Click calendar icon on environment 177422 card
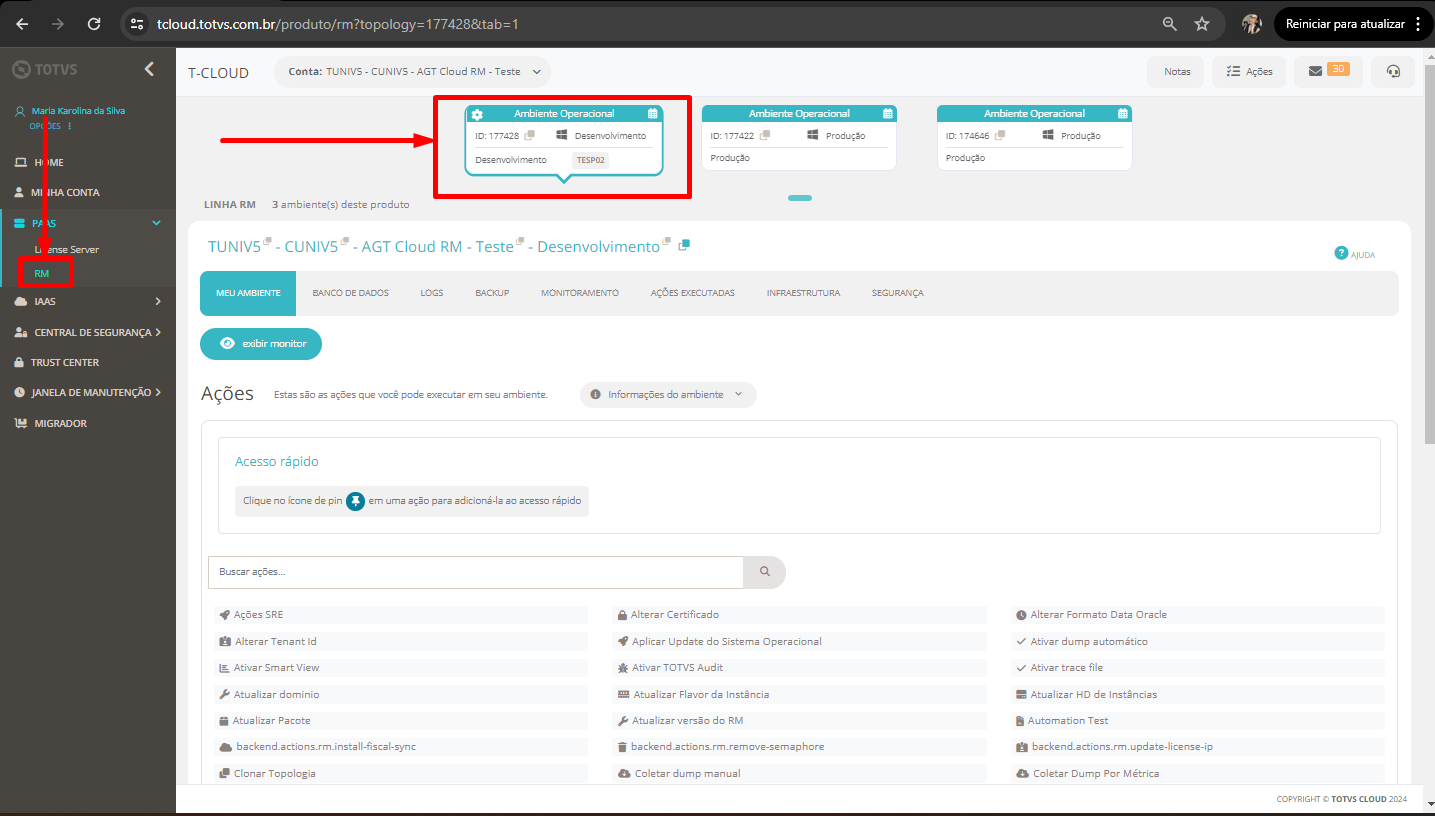This screenshot has width=1435, height=816. 888,114
